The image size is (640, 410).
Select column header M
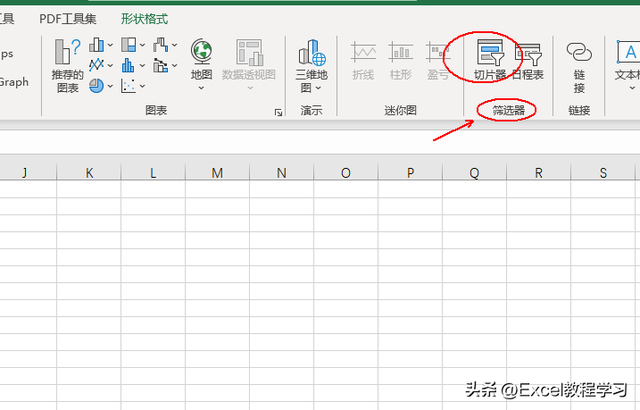pyautogui.click(x=217, y=173)
